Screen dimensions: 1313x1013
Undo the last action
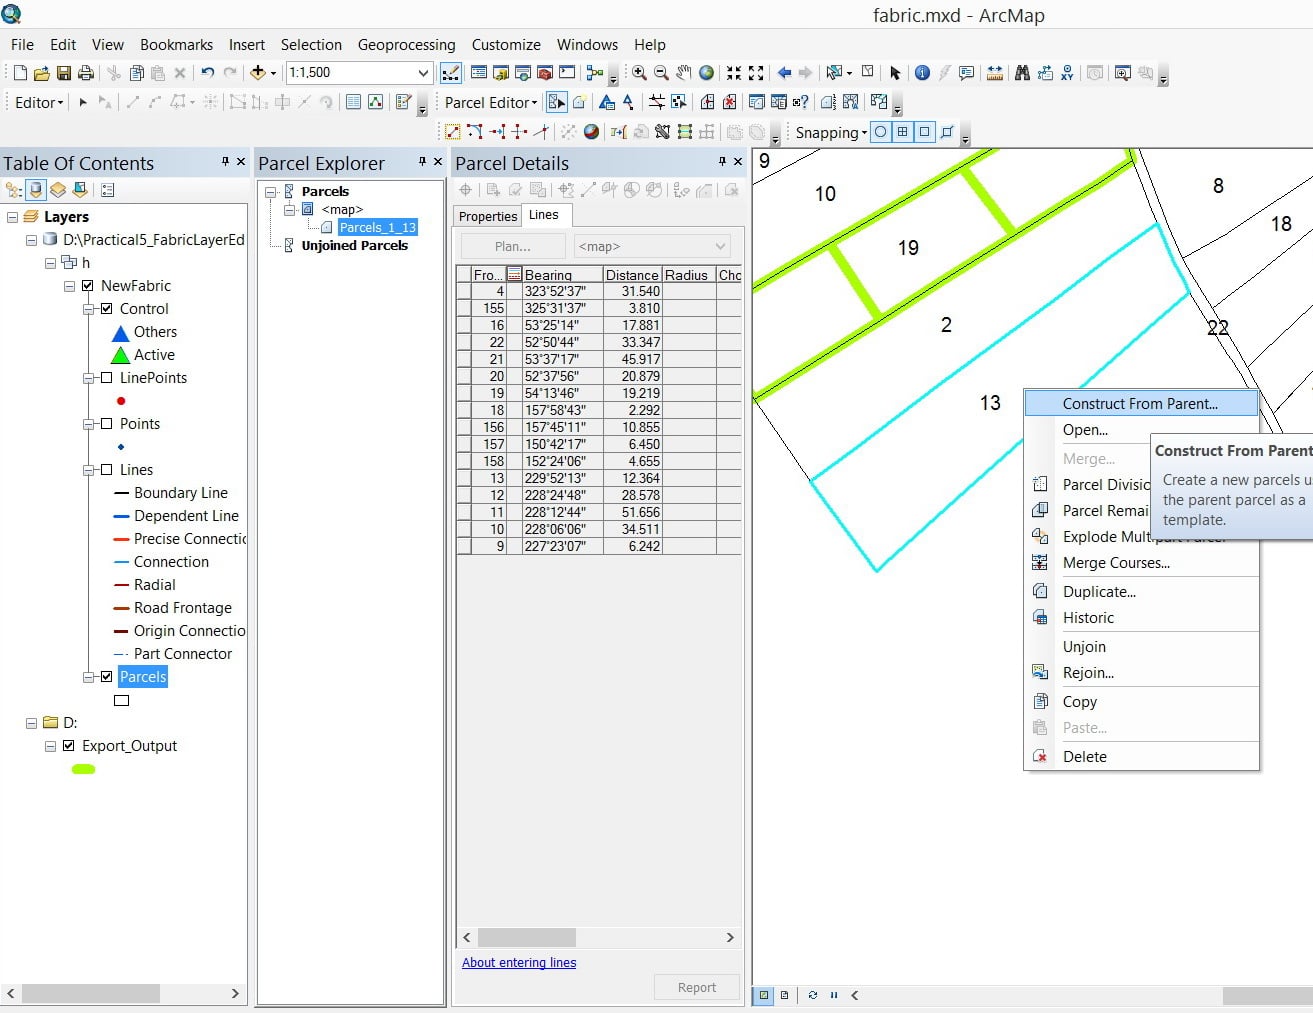pyautogui.click(x=207, y=73)
